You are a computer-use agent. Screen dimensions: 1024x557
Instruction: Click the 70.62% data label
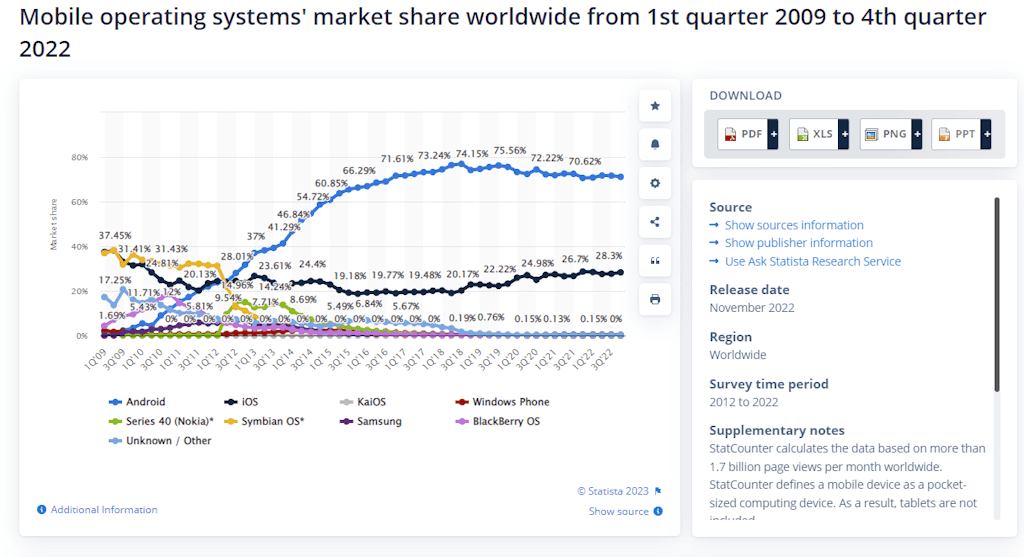(584, 161)
